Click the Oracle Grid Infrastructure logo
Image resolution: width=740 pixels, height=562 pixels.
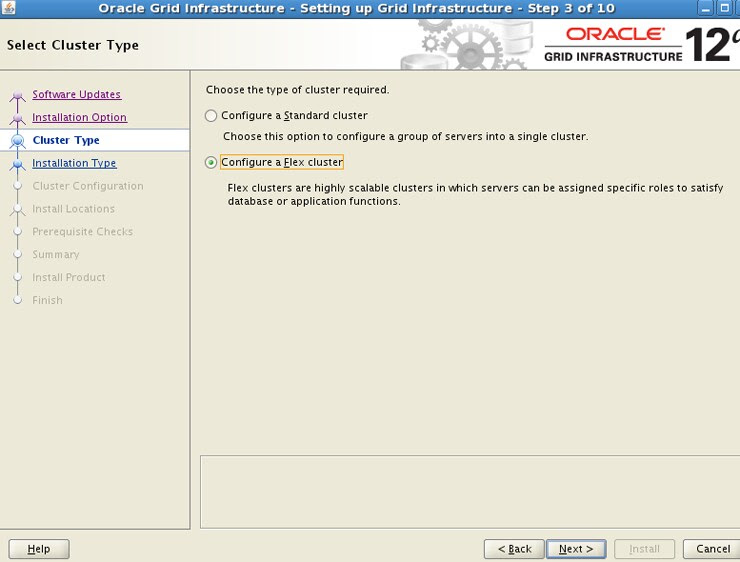click(642, 45)
